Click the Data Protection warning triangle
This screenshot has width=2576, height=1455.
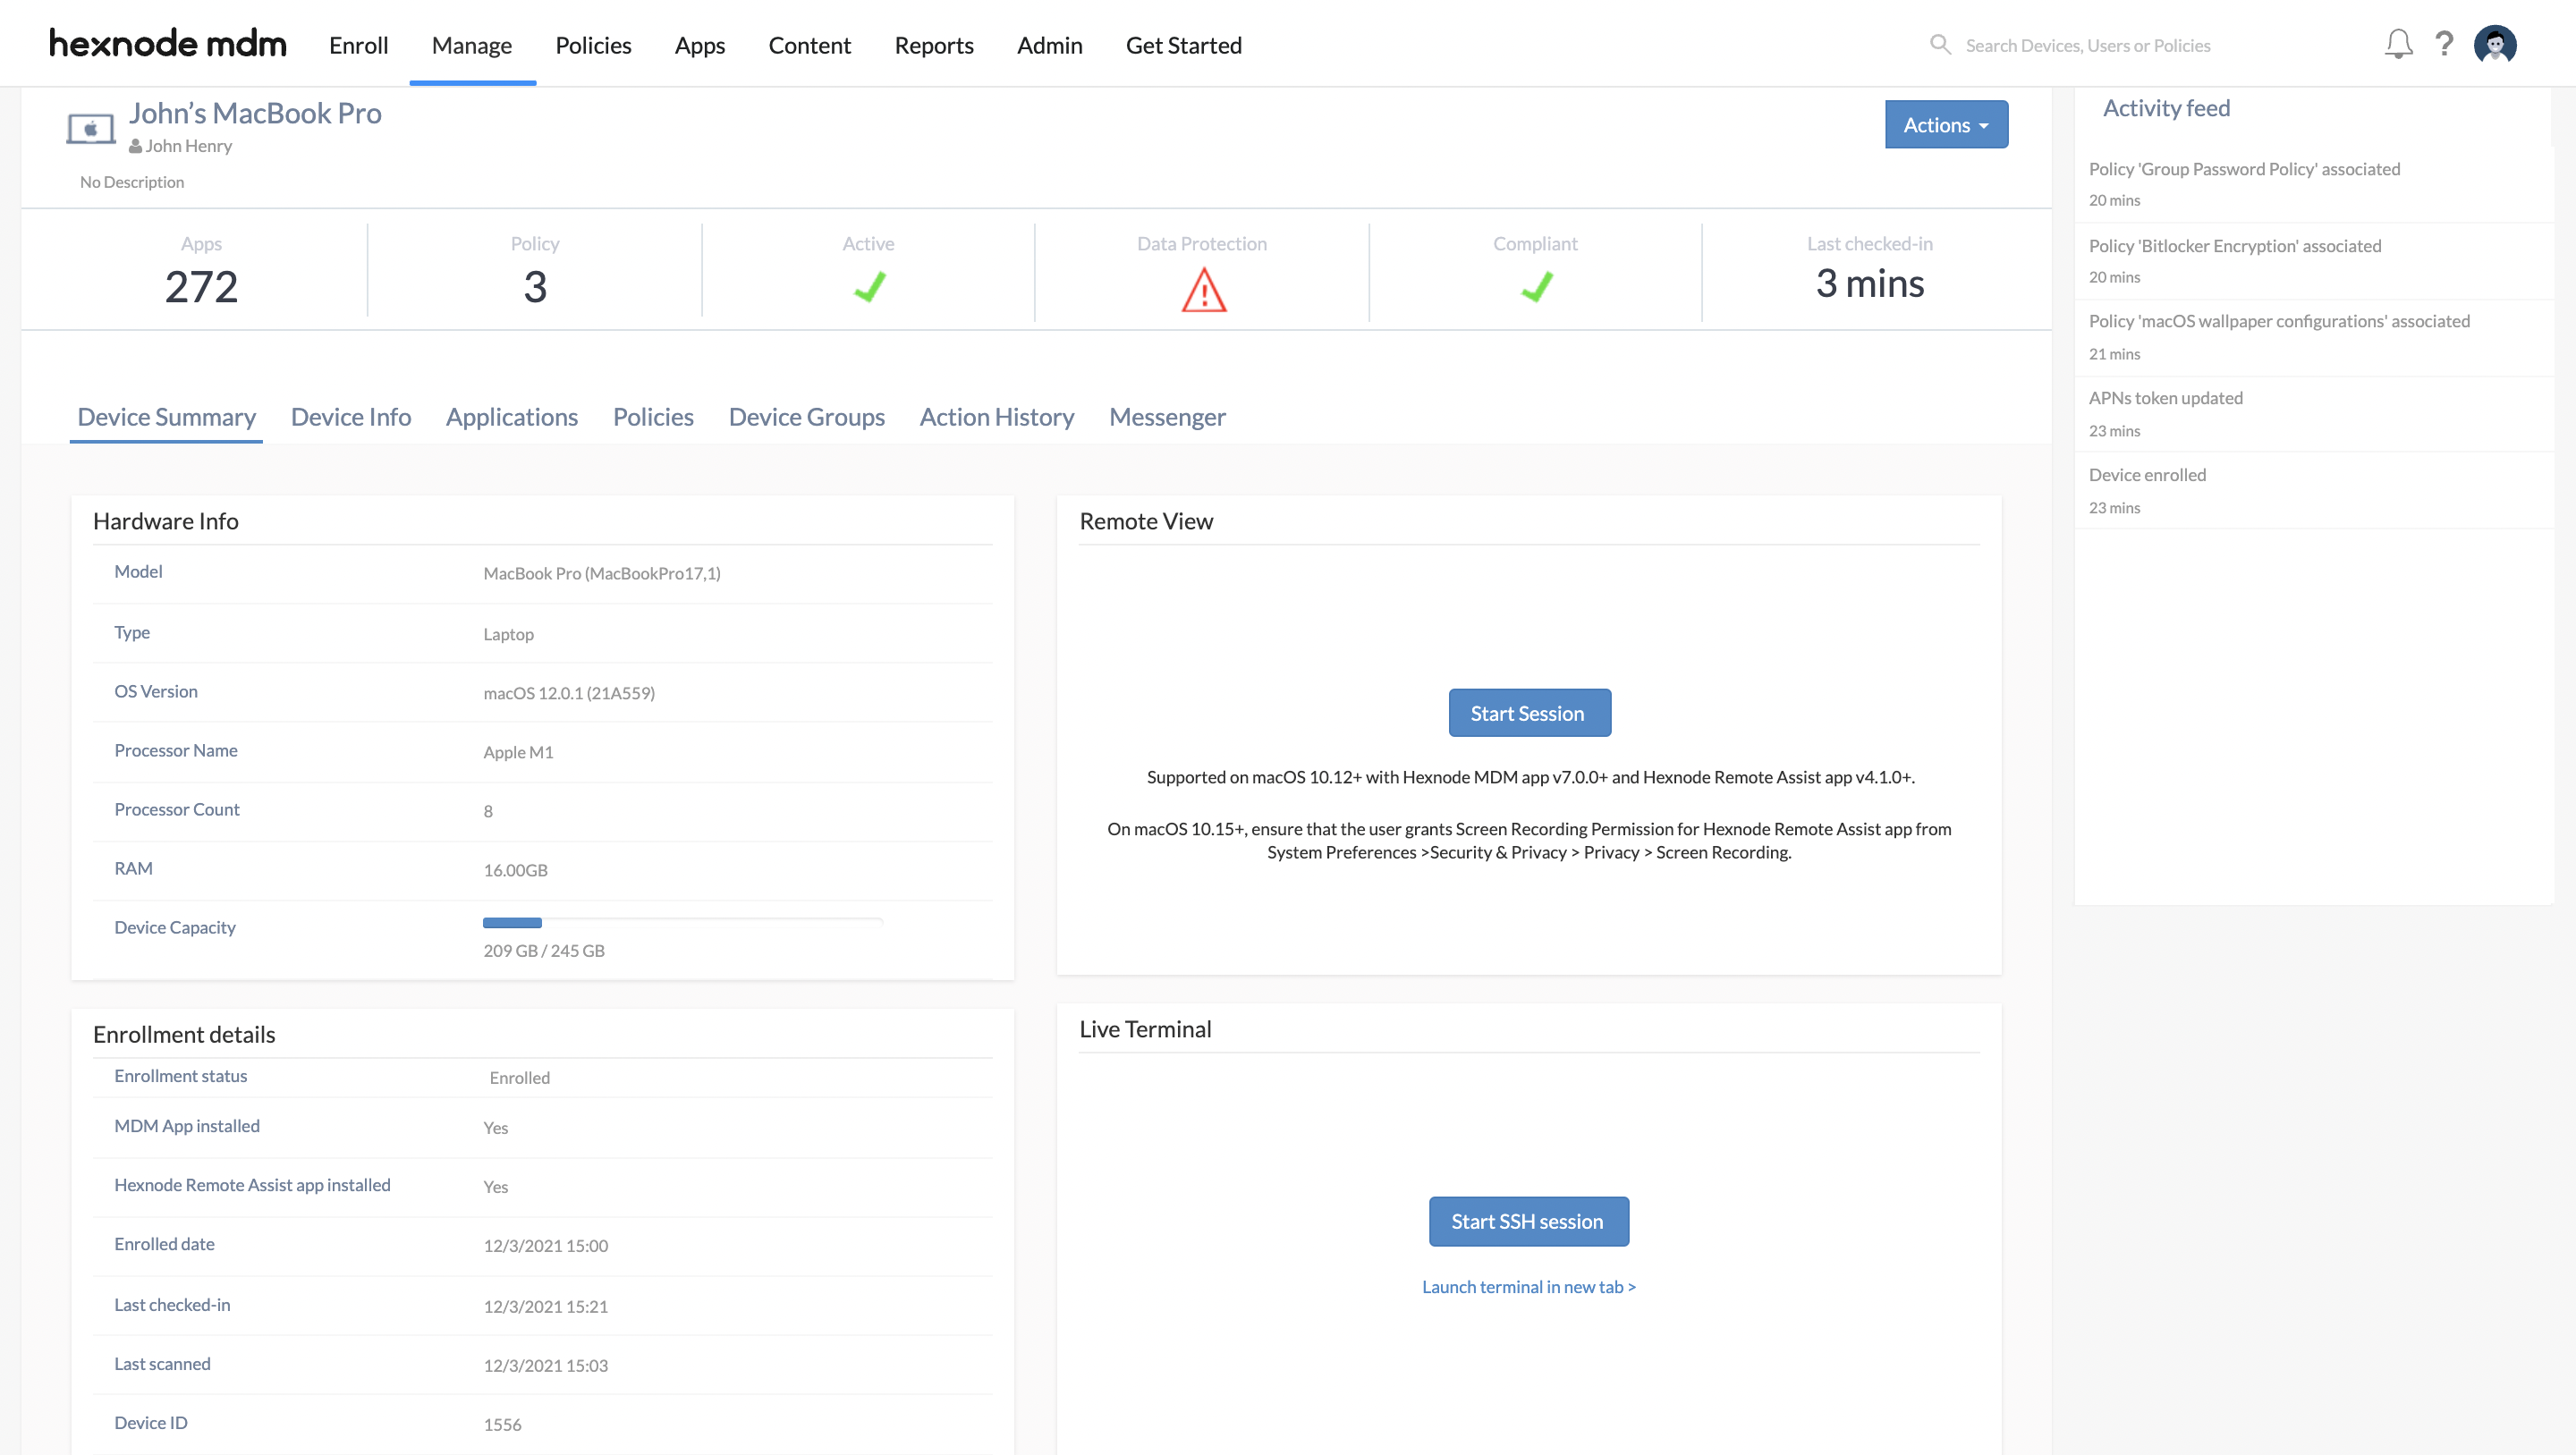click(x=1203, y=290)
